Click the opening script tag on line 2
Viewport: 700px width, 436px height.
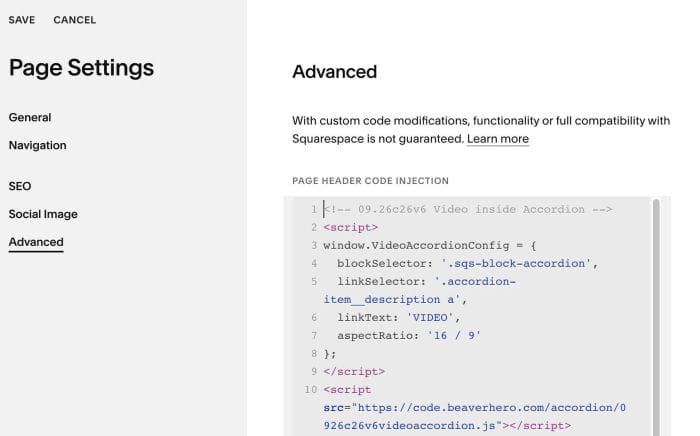click(350, 228)
